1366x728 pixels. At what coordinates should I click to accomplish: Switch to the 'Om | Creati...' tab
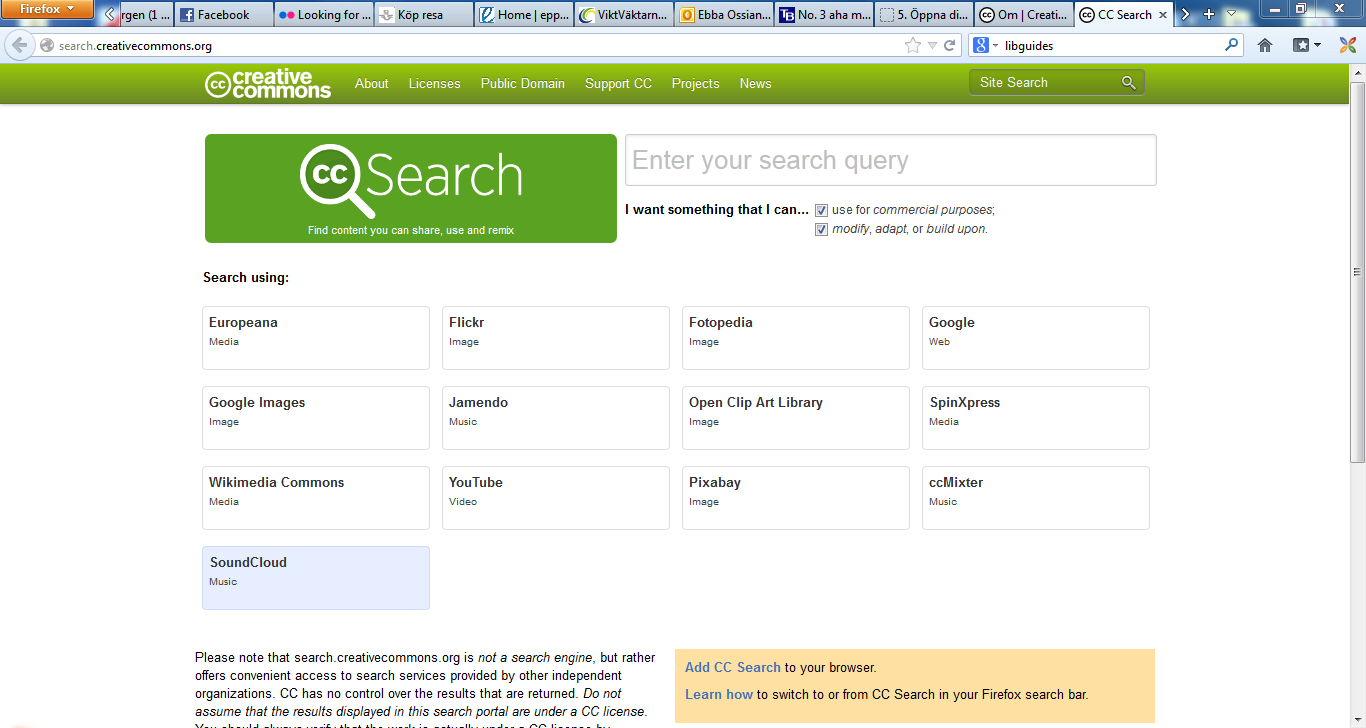1024,15
